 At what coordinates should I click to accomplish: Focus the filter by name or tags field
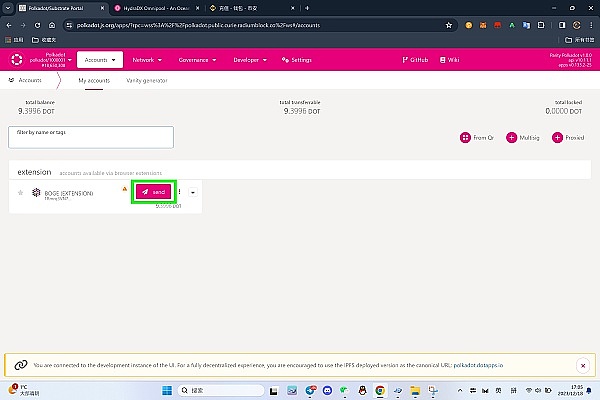(x=91, y=137)
